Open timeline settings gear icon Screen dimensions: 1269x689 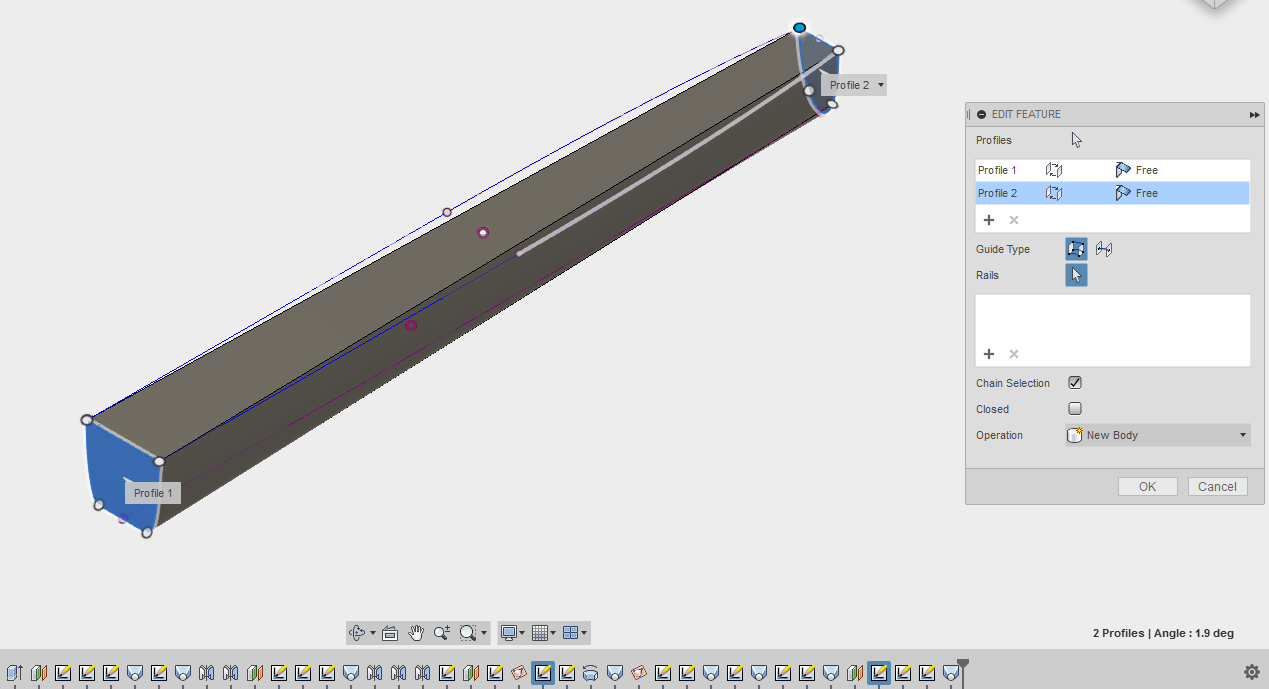[x=1251, y=672]
